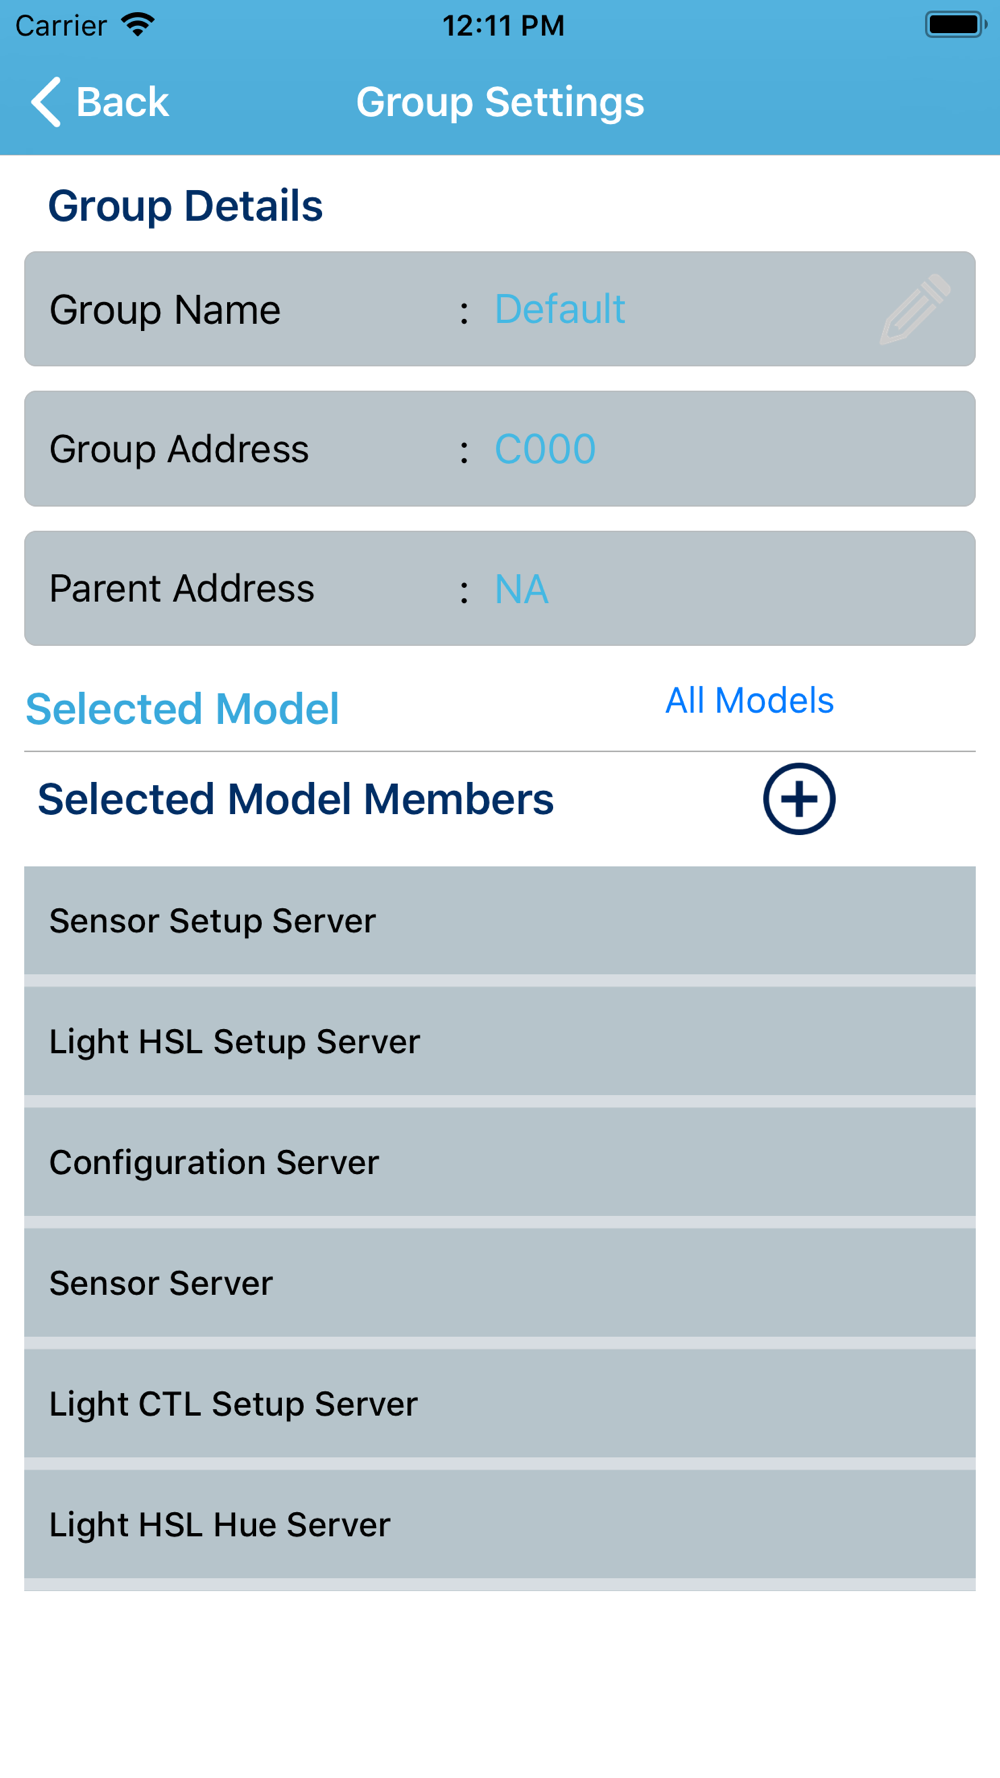Tap the pencil edit icon for Group Name

point(915,309)
